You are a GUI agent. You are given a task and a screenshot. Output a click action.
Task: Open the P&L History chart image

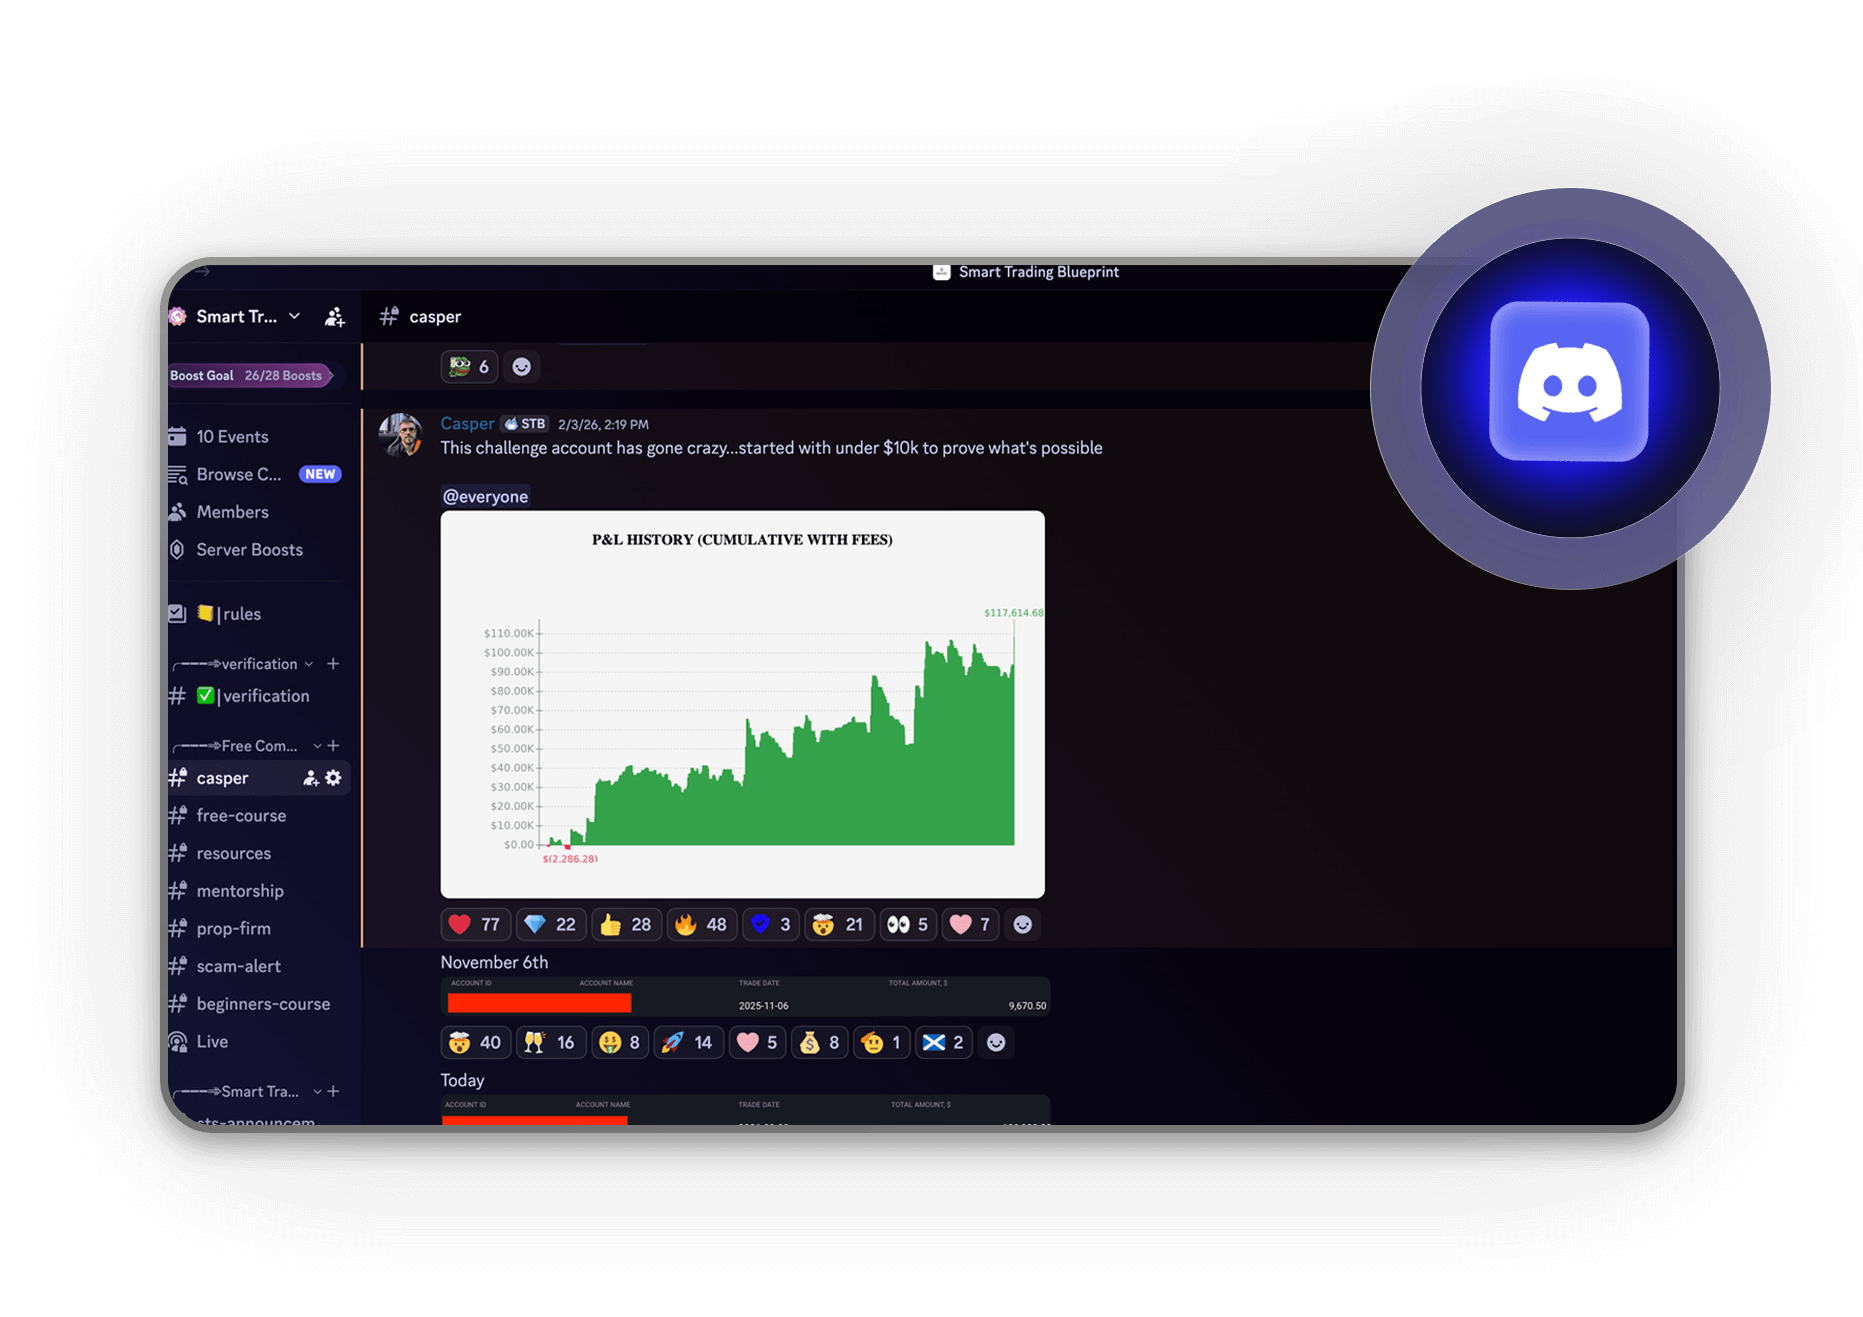click(743, 705)
